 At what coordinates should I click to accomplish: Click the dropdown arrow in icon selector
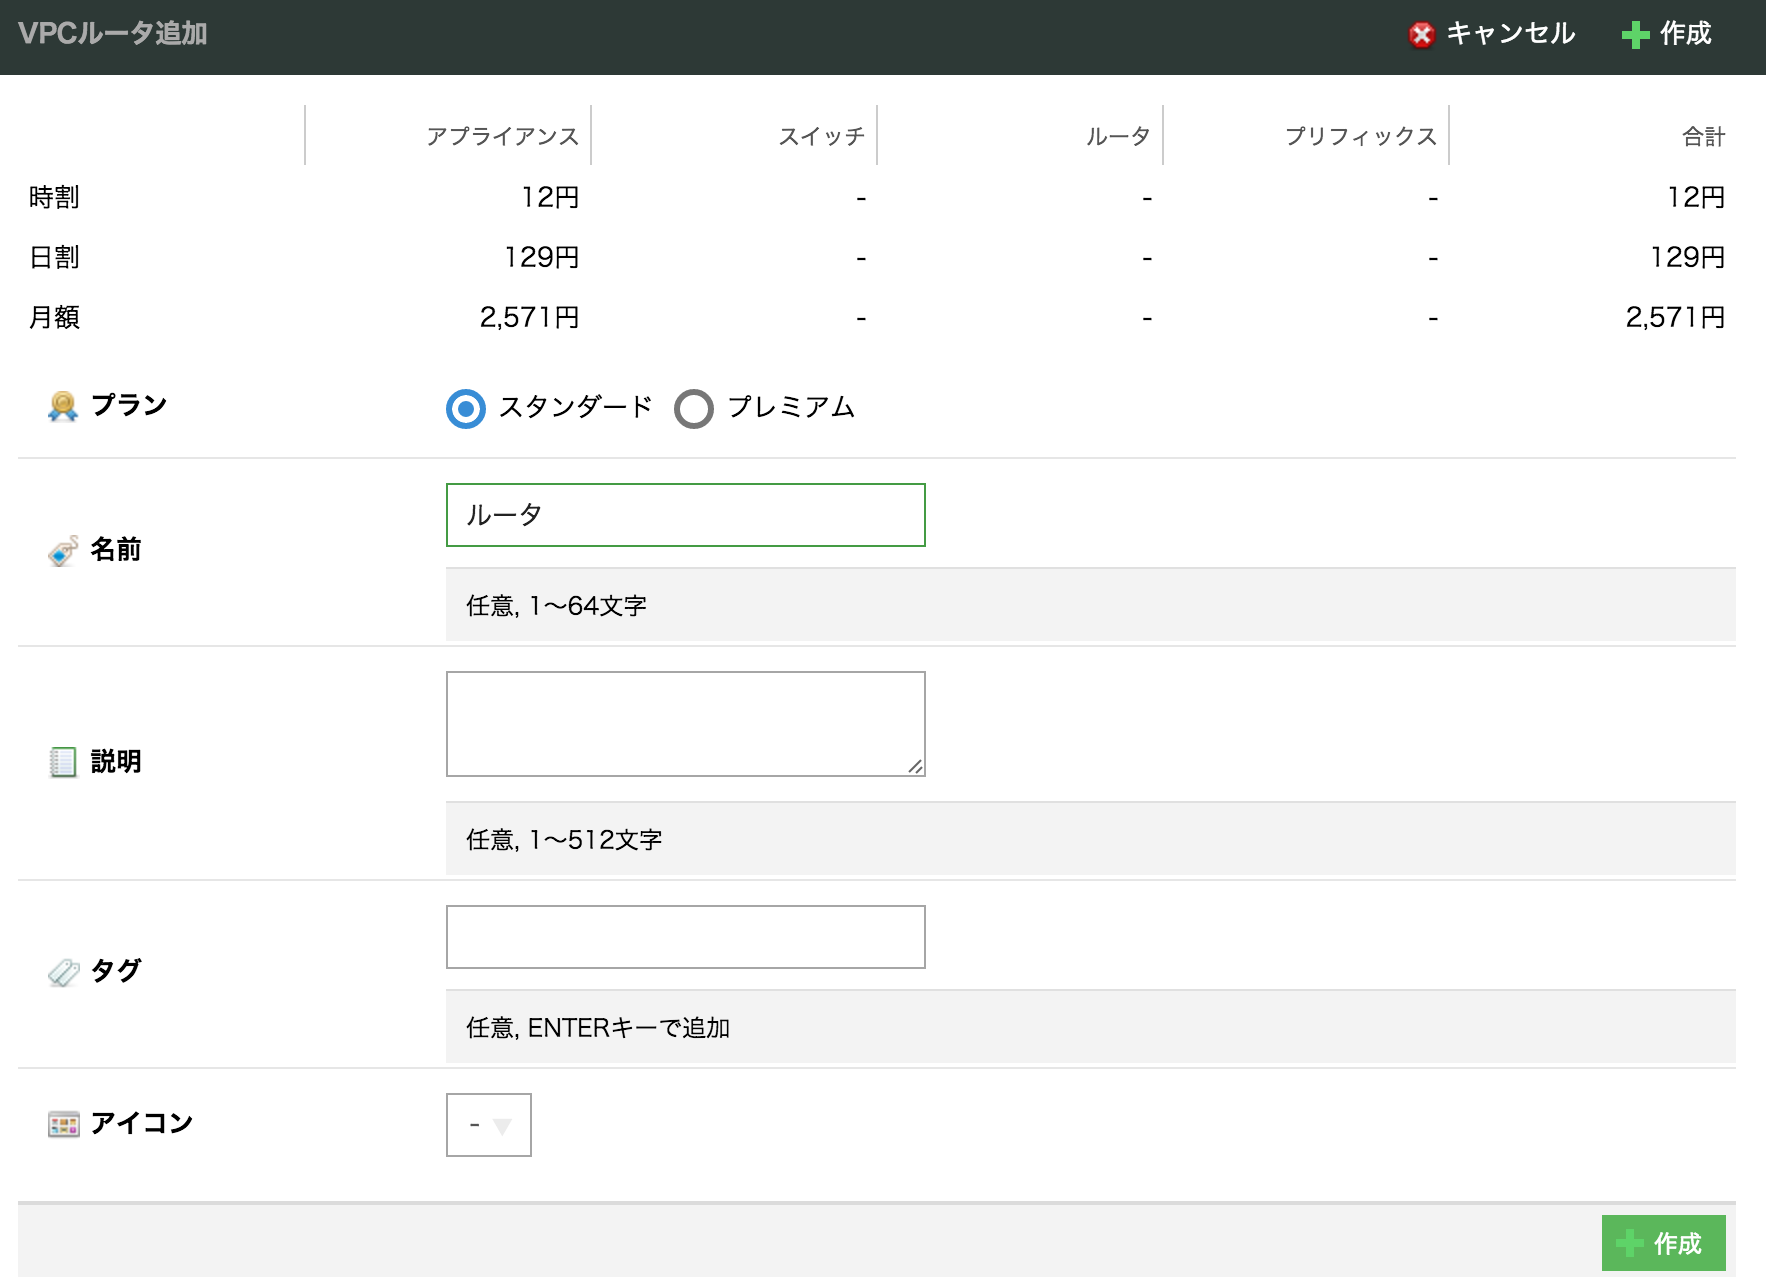[x=502, y=1126]
